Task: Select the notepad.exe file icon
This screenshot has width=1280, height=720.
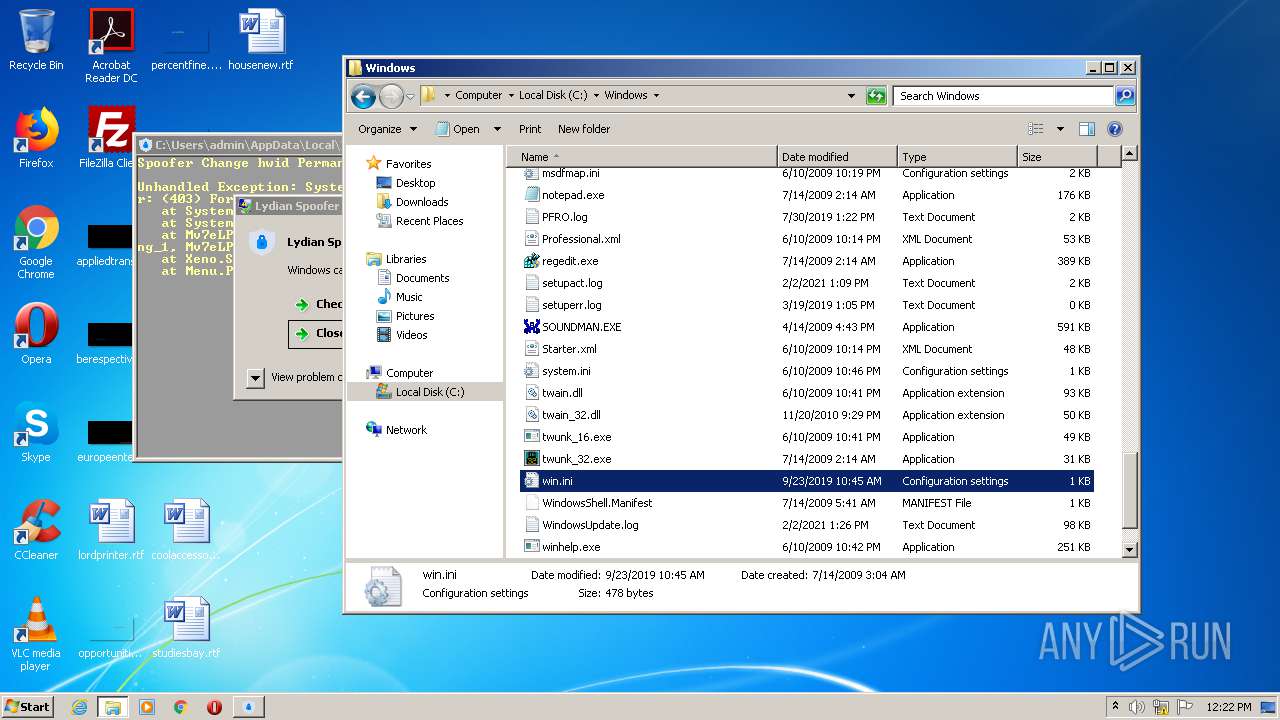Action: coord(532,195)
